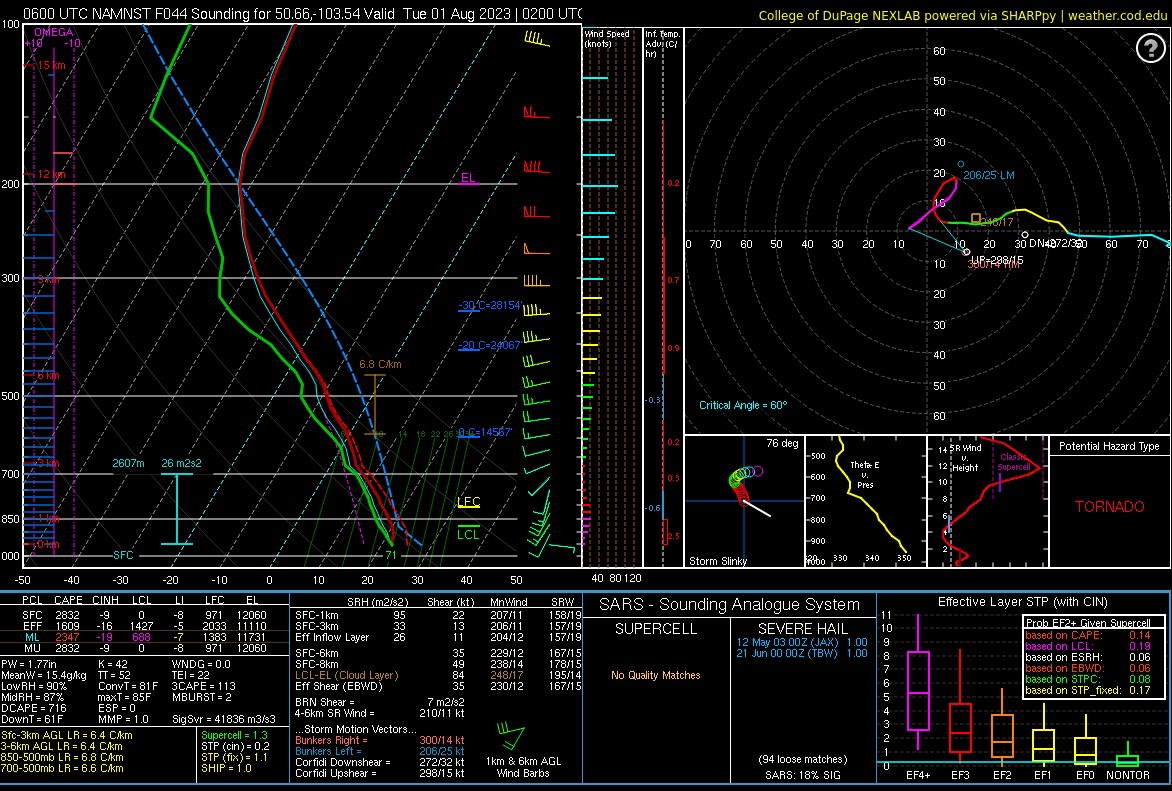This screenshot has height=791, width=1172.
Task: Click the 'Critical Angle = 60°' text
Action: [x=743, y=405]
